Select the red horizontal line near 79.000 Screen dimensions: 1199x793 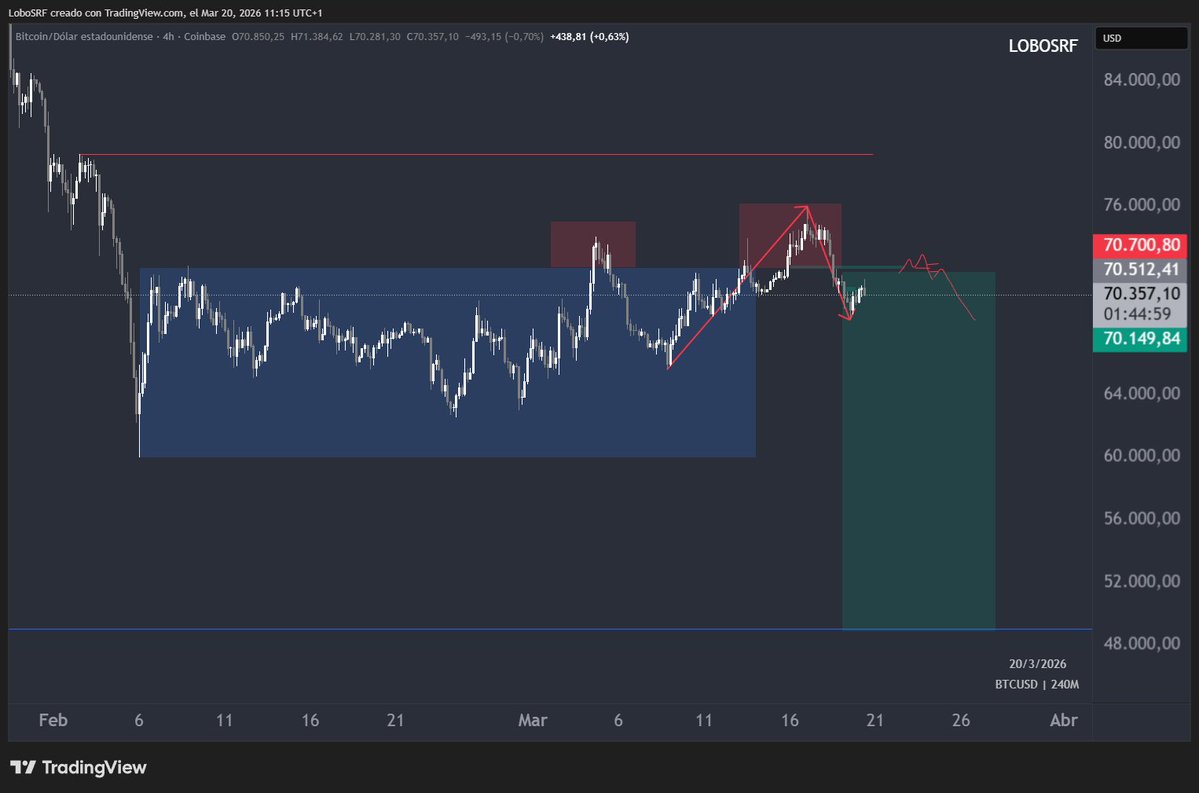[476, 154]
